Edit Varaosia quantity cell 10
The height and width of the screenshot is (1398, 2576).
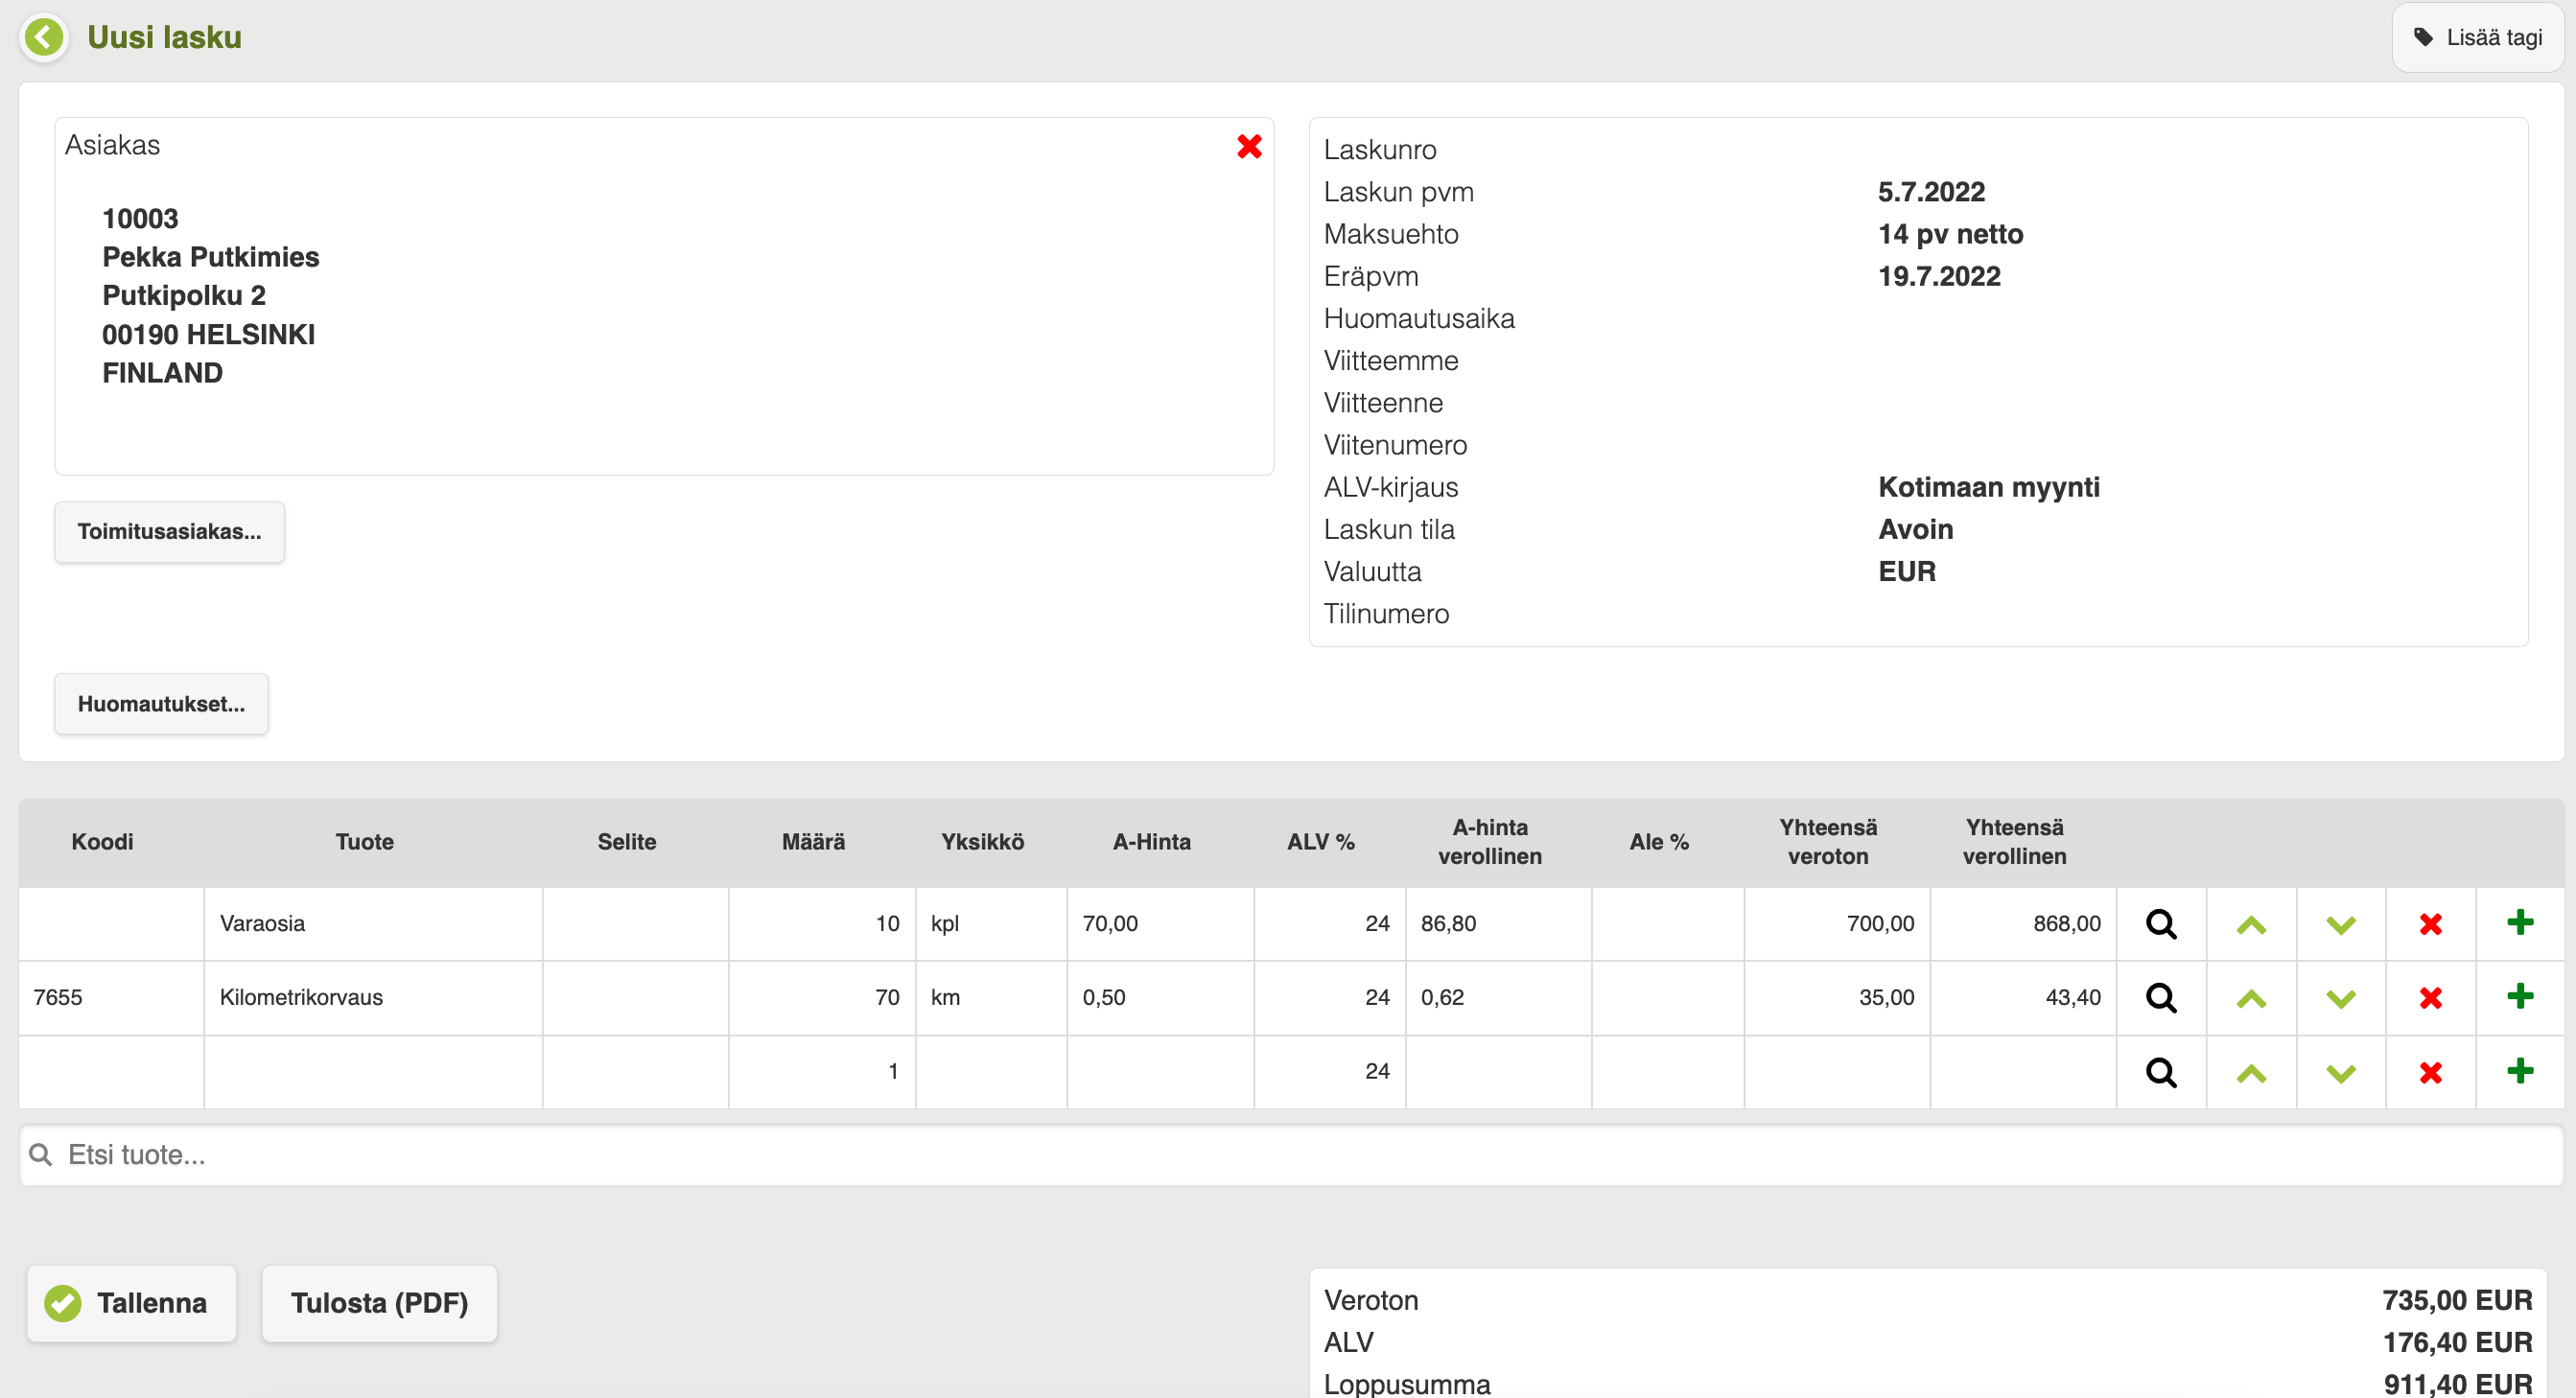point(822,924)
